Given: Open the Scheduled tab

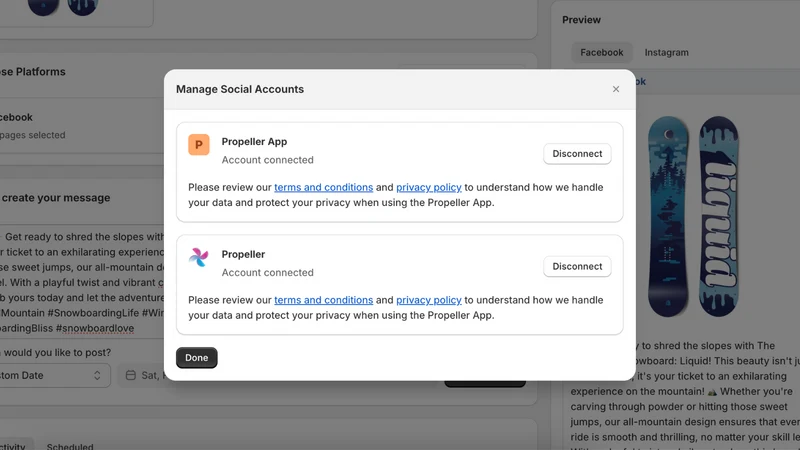Looking at the screenshot, I should tap(70, 446).
